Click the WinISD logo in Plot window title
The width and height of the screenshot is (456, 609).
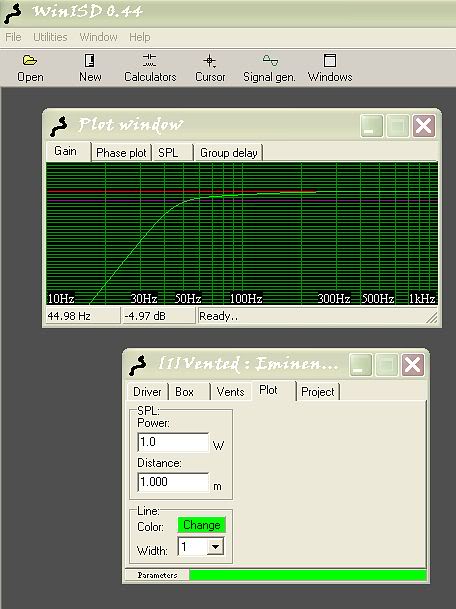pos(59,126)
